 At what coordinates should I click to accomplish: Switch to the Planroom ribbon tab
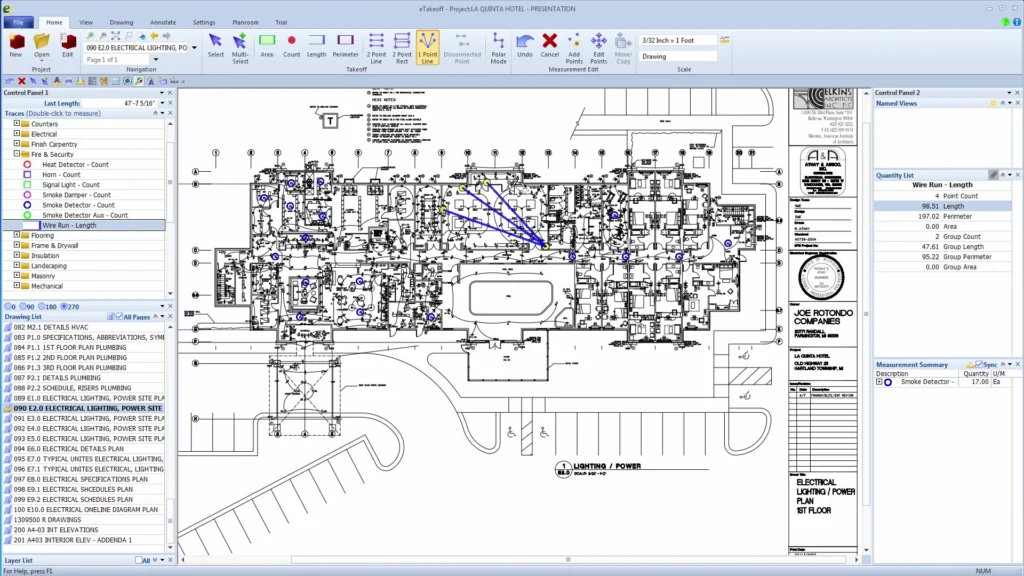(246, 22)
